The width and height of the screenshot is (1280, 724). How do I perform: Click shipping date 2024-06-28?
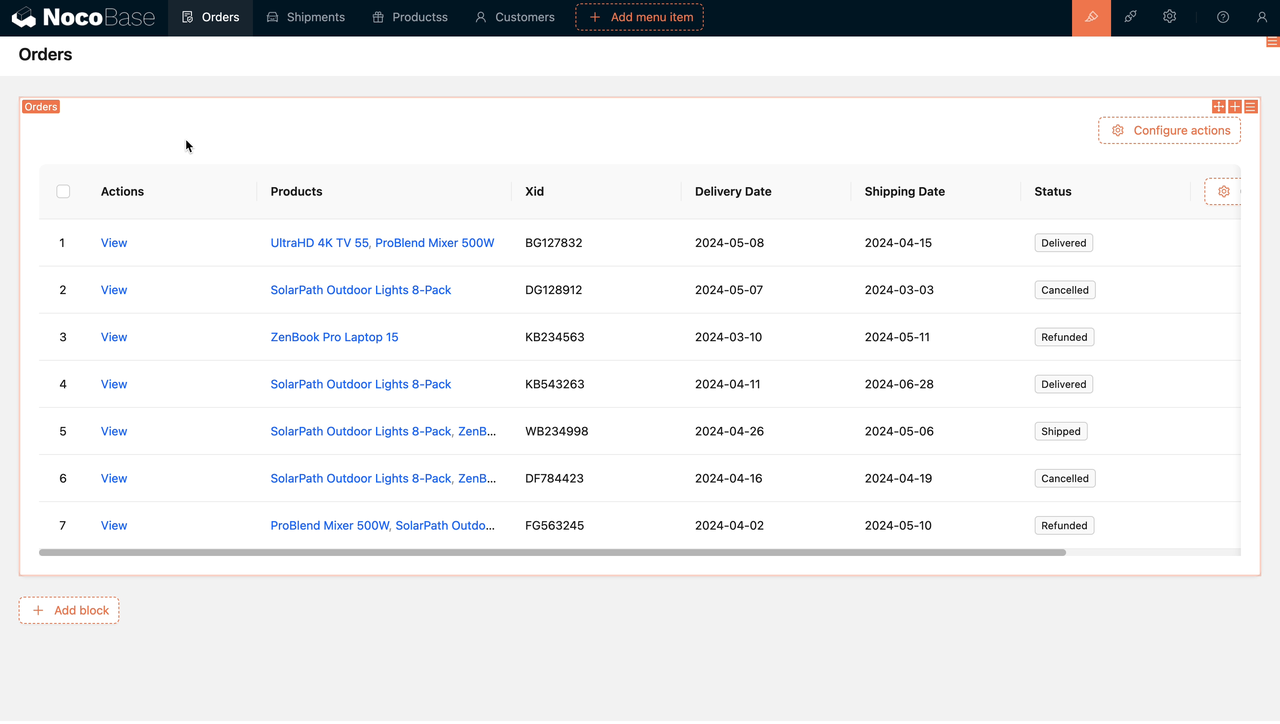(x=899, y=384)
